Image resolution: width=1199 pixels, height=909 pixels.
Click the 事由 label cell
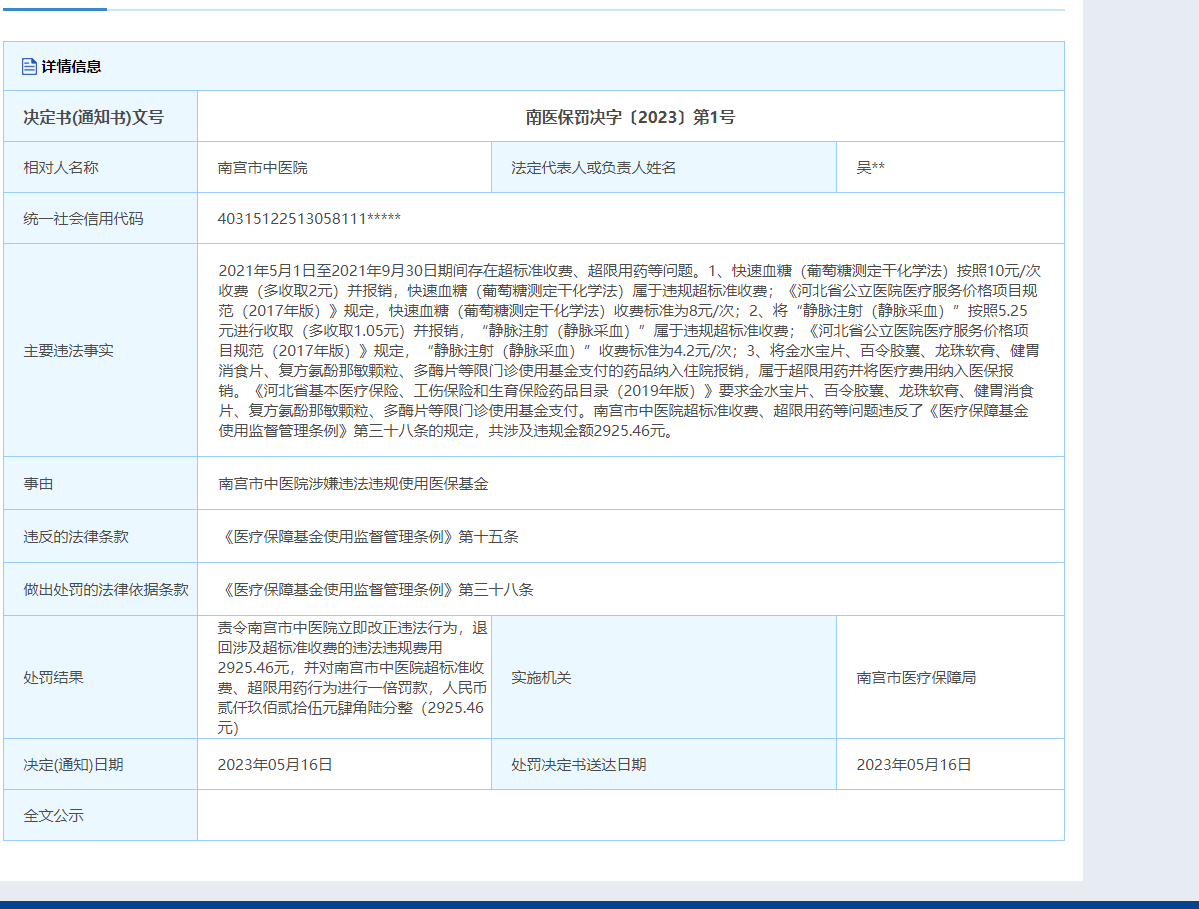click(100, 483)
